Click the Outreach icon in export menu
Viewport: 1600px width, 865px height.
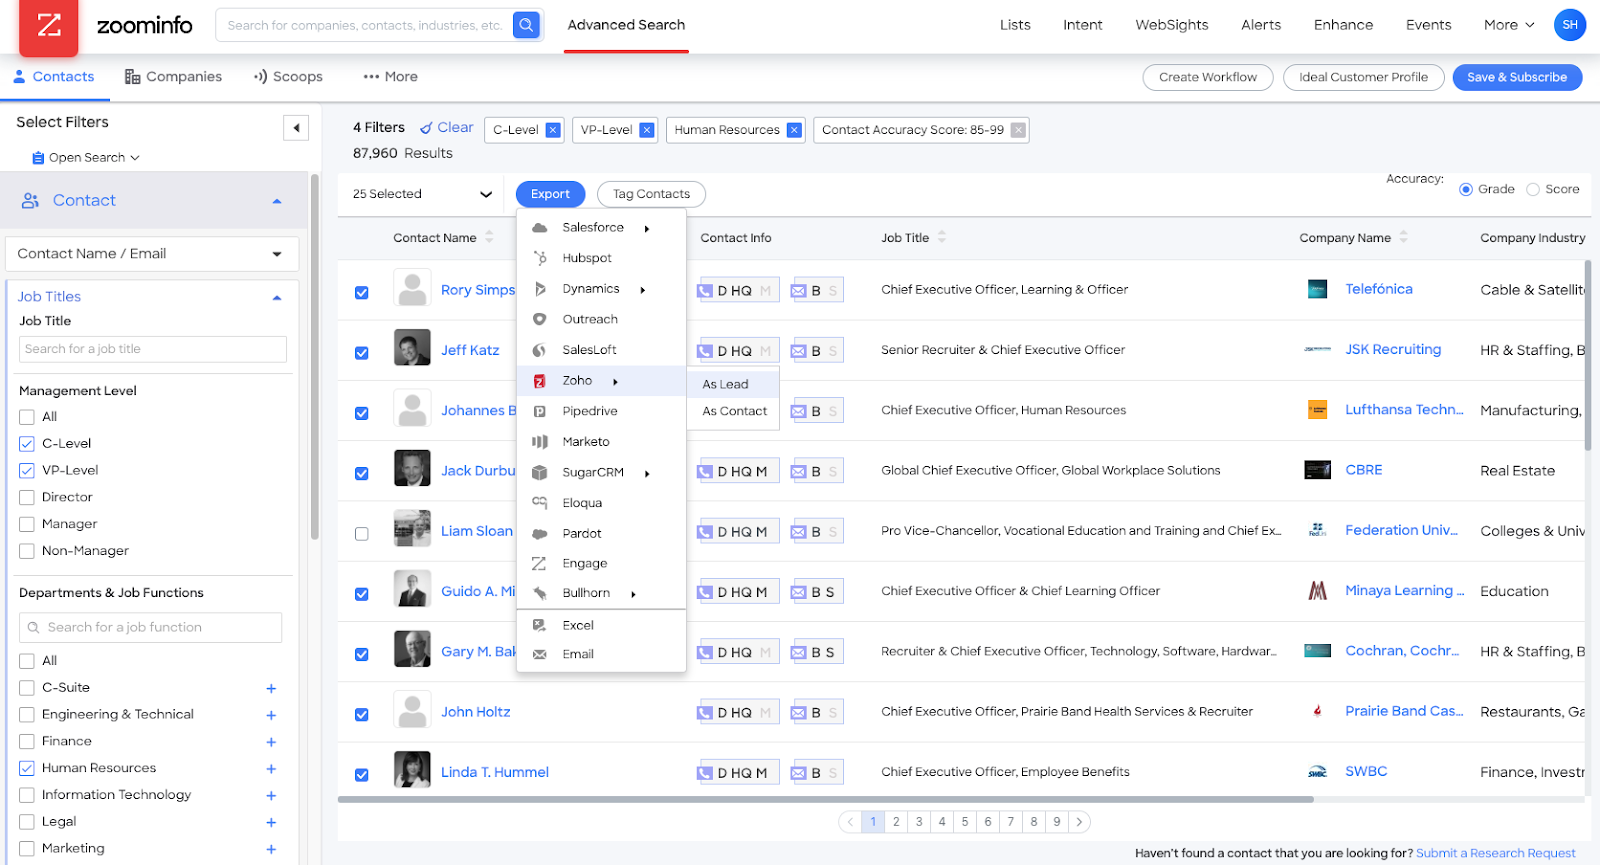click(540, 319)
